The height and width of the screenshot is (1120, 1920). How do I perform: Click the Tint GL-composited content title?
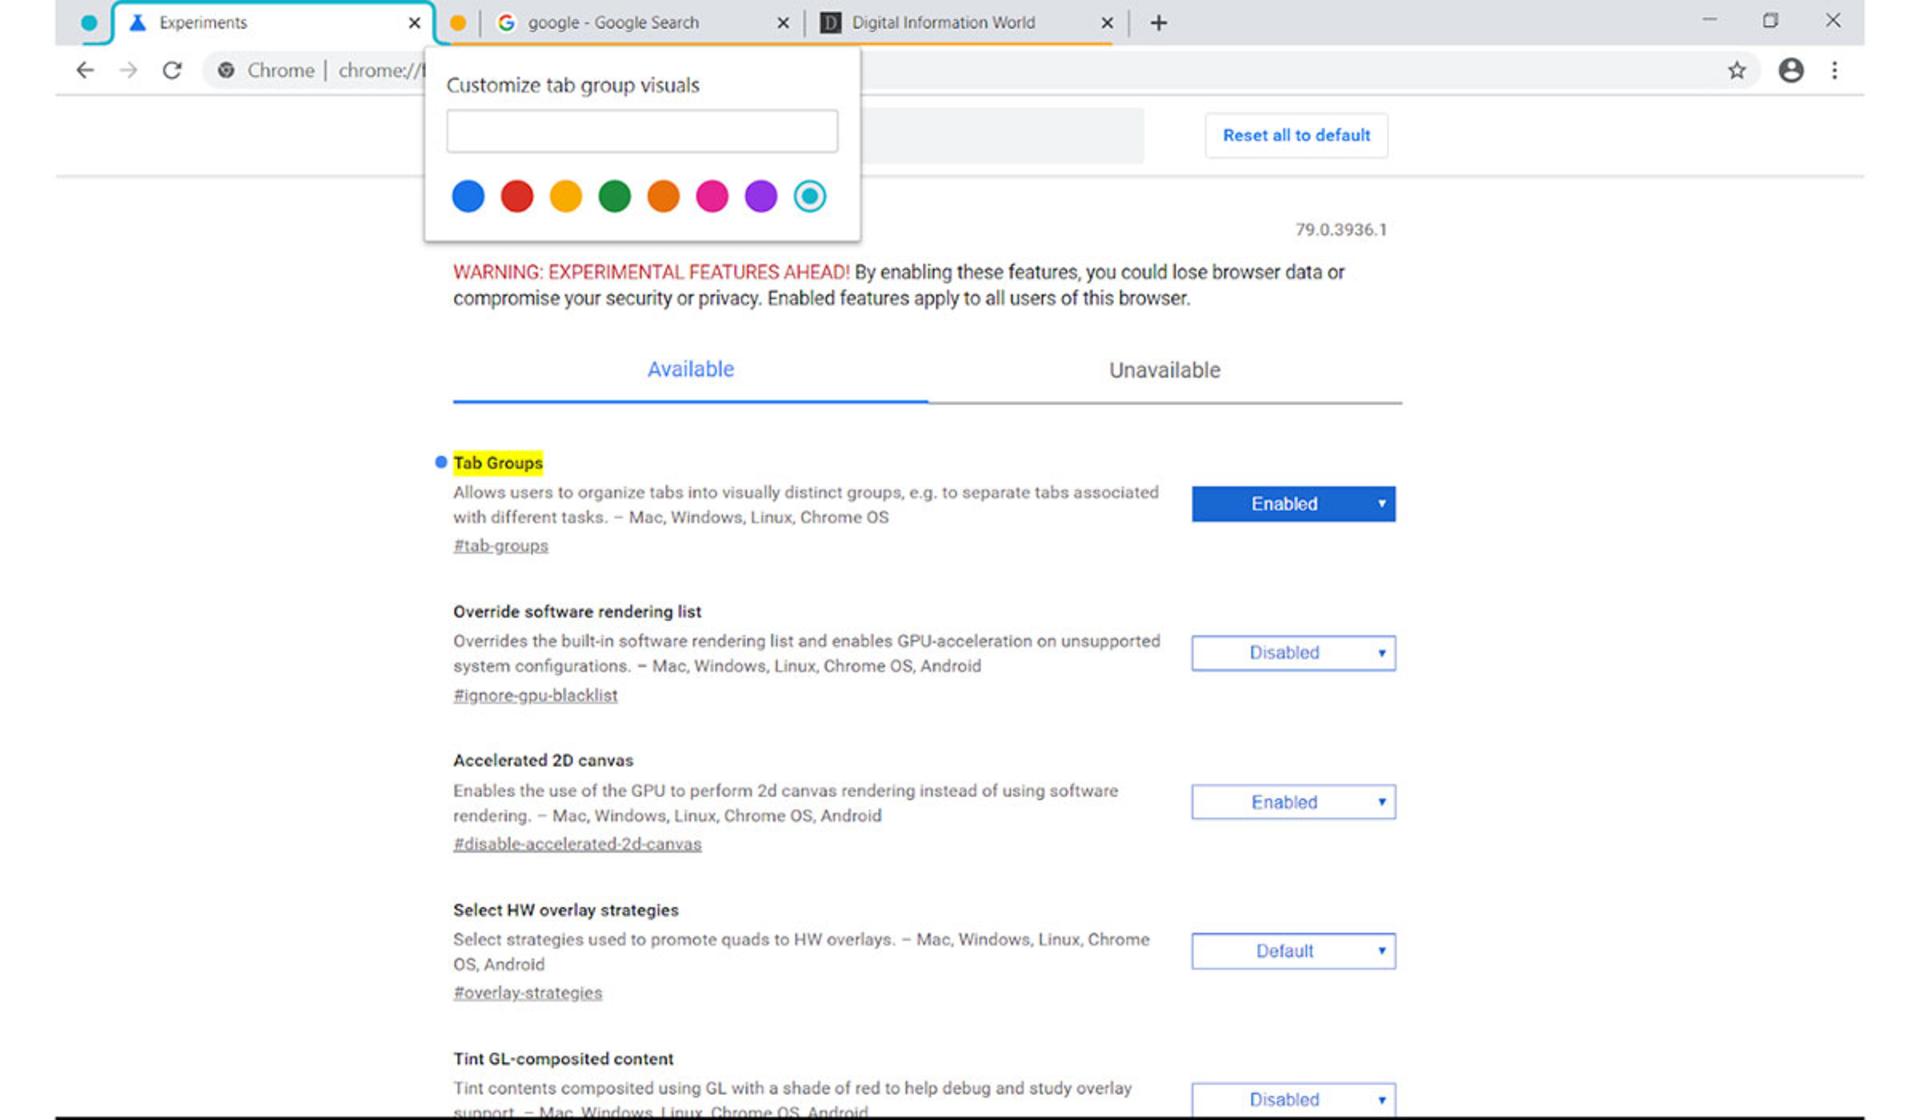point(563,1059)
